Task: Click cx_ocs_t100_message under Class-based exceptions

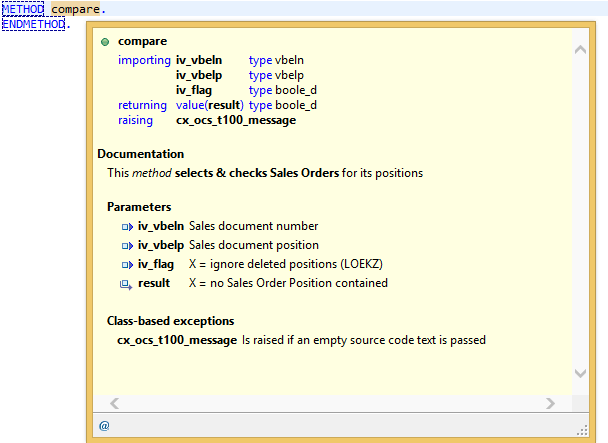Action: click(177, 340)
